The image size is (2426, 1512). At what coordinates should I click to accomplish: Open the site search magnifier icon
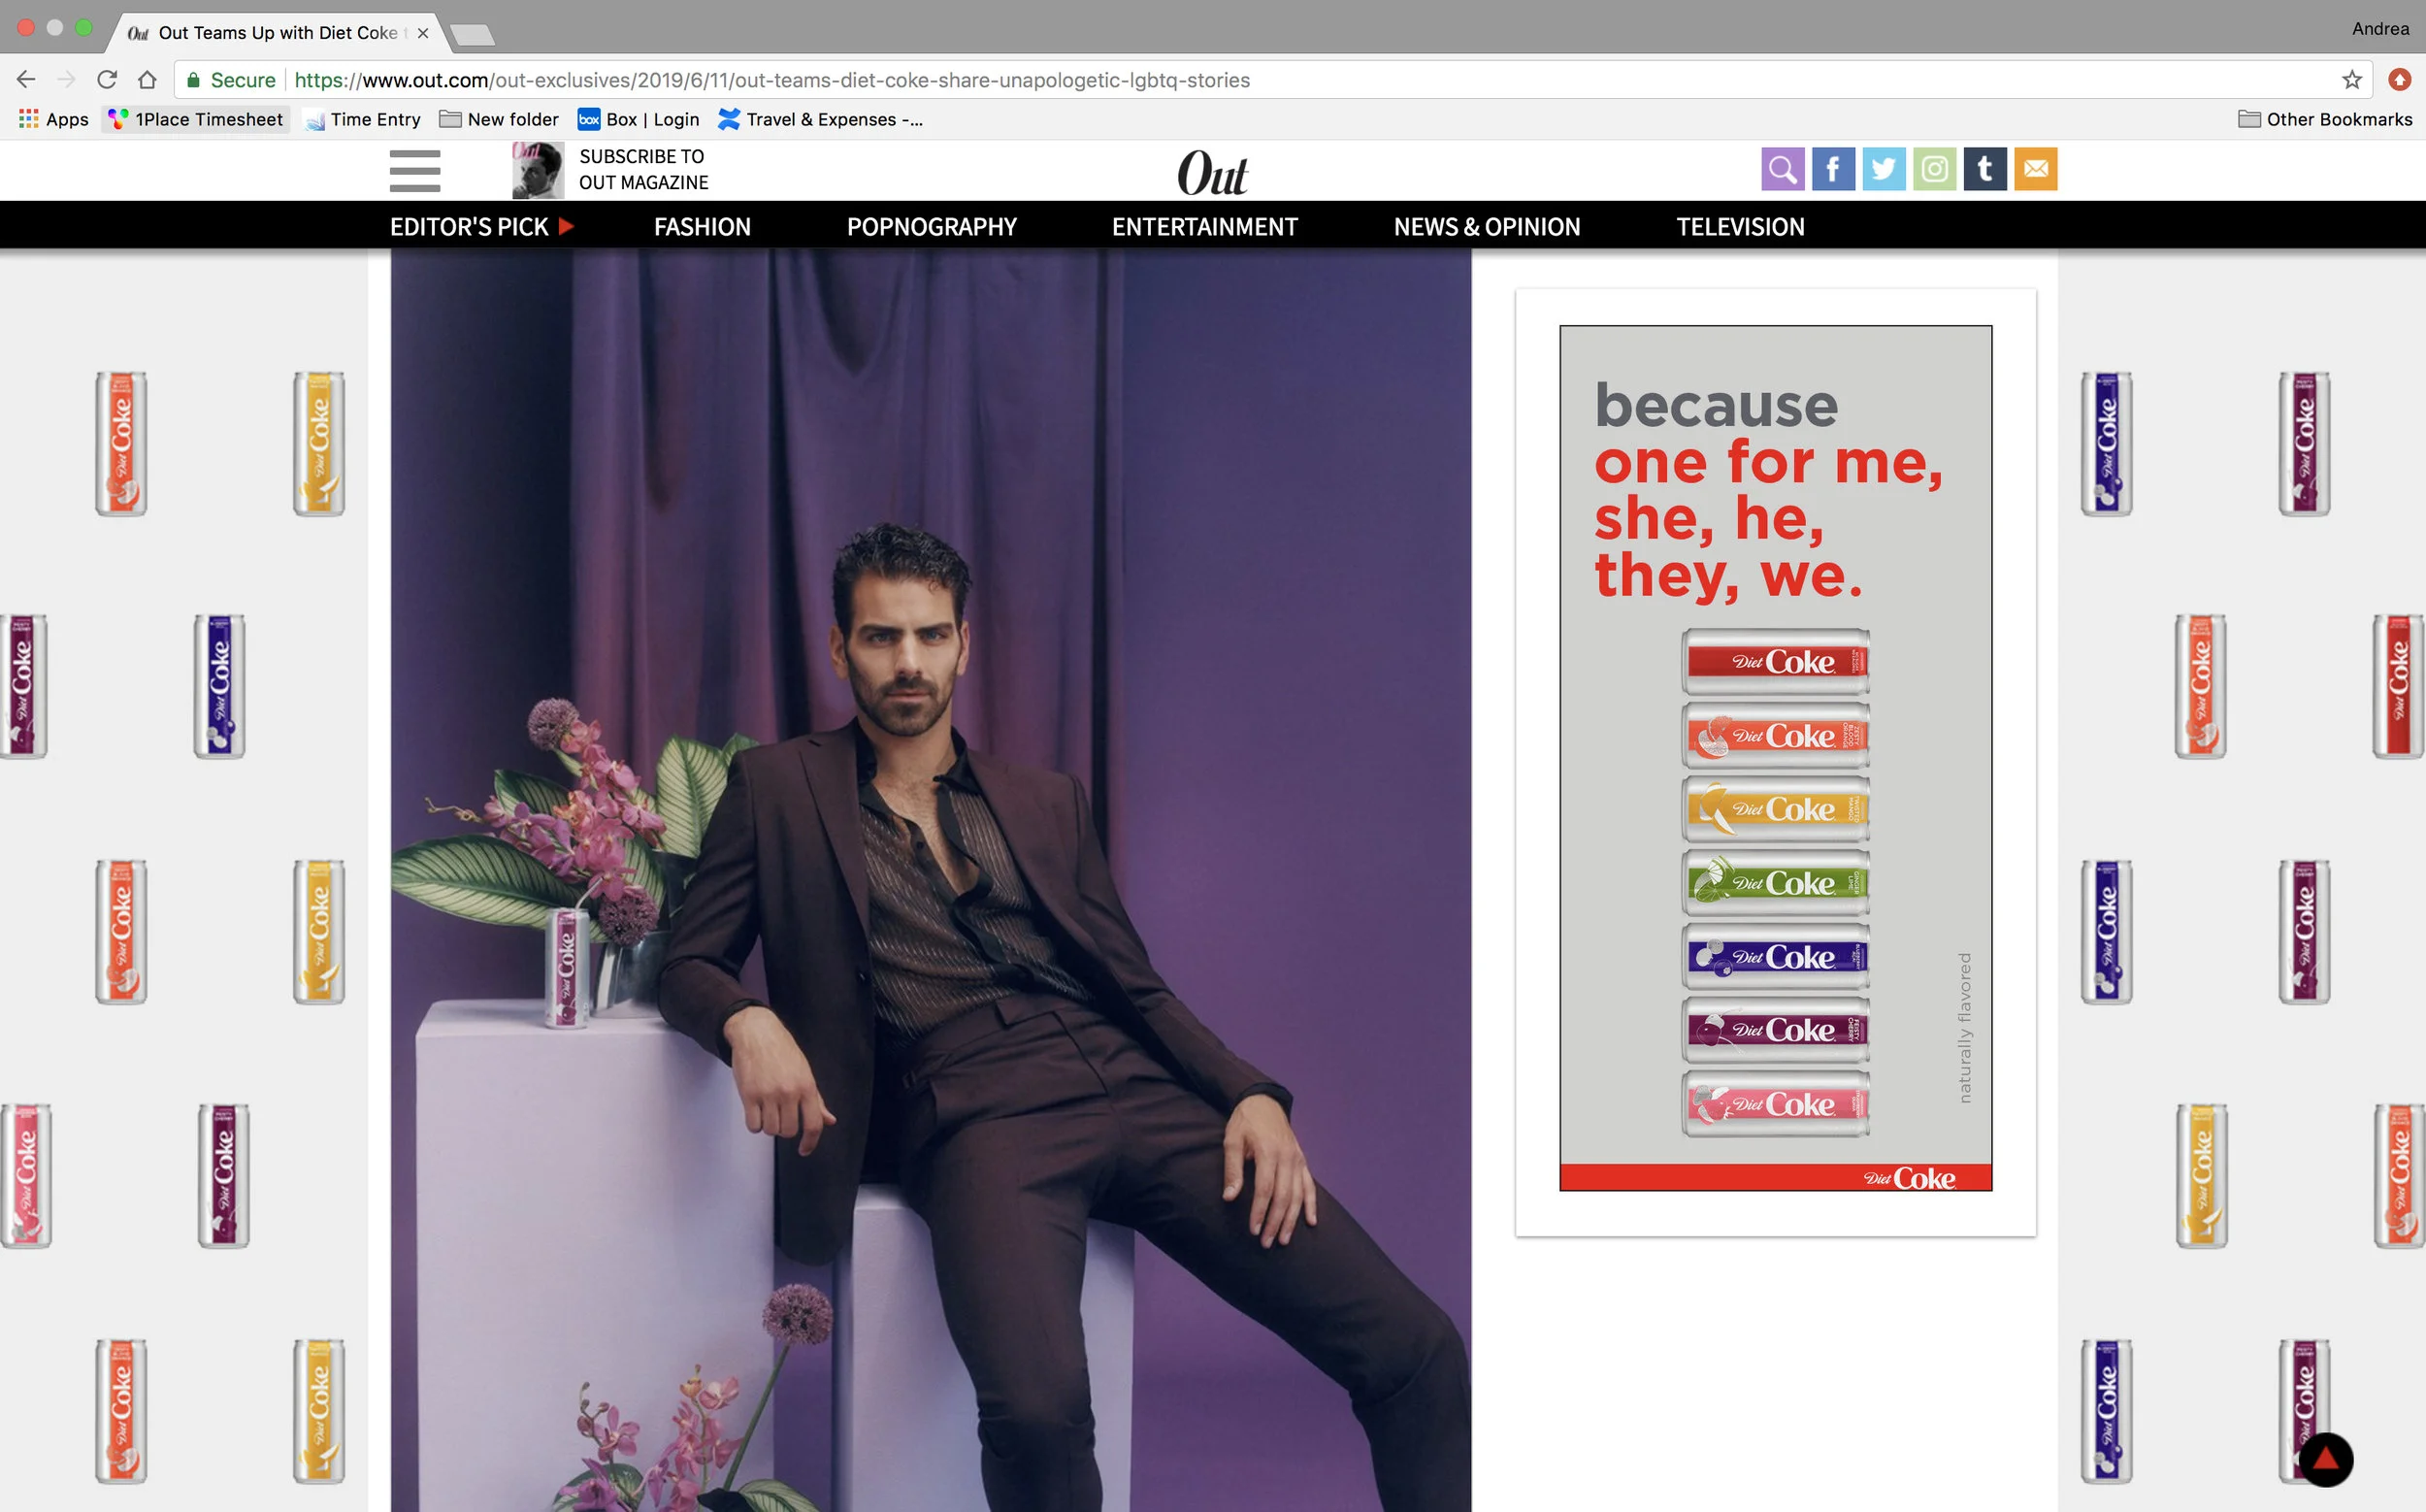pyautogui.click(x=1783, y=169)
